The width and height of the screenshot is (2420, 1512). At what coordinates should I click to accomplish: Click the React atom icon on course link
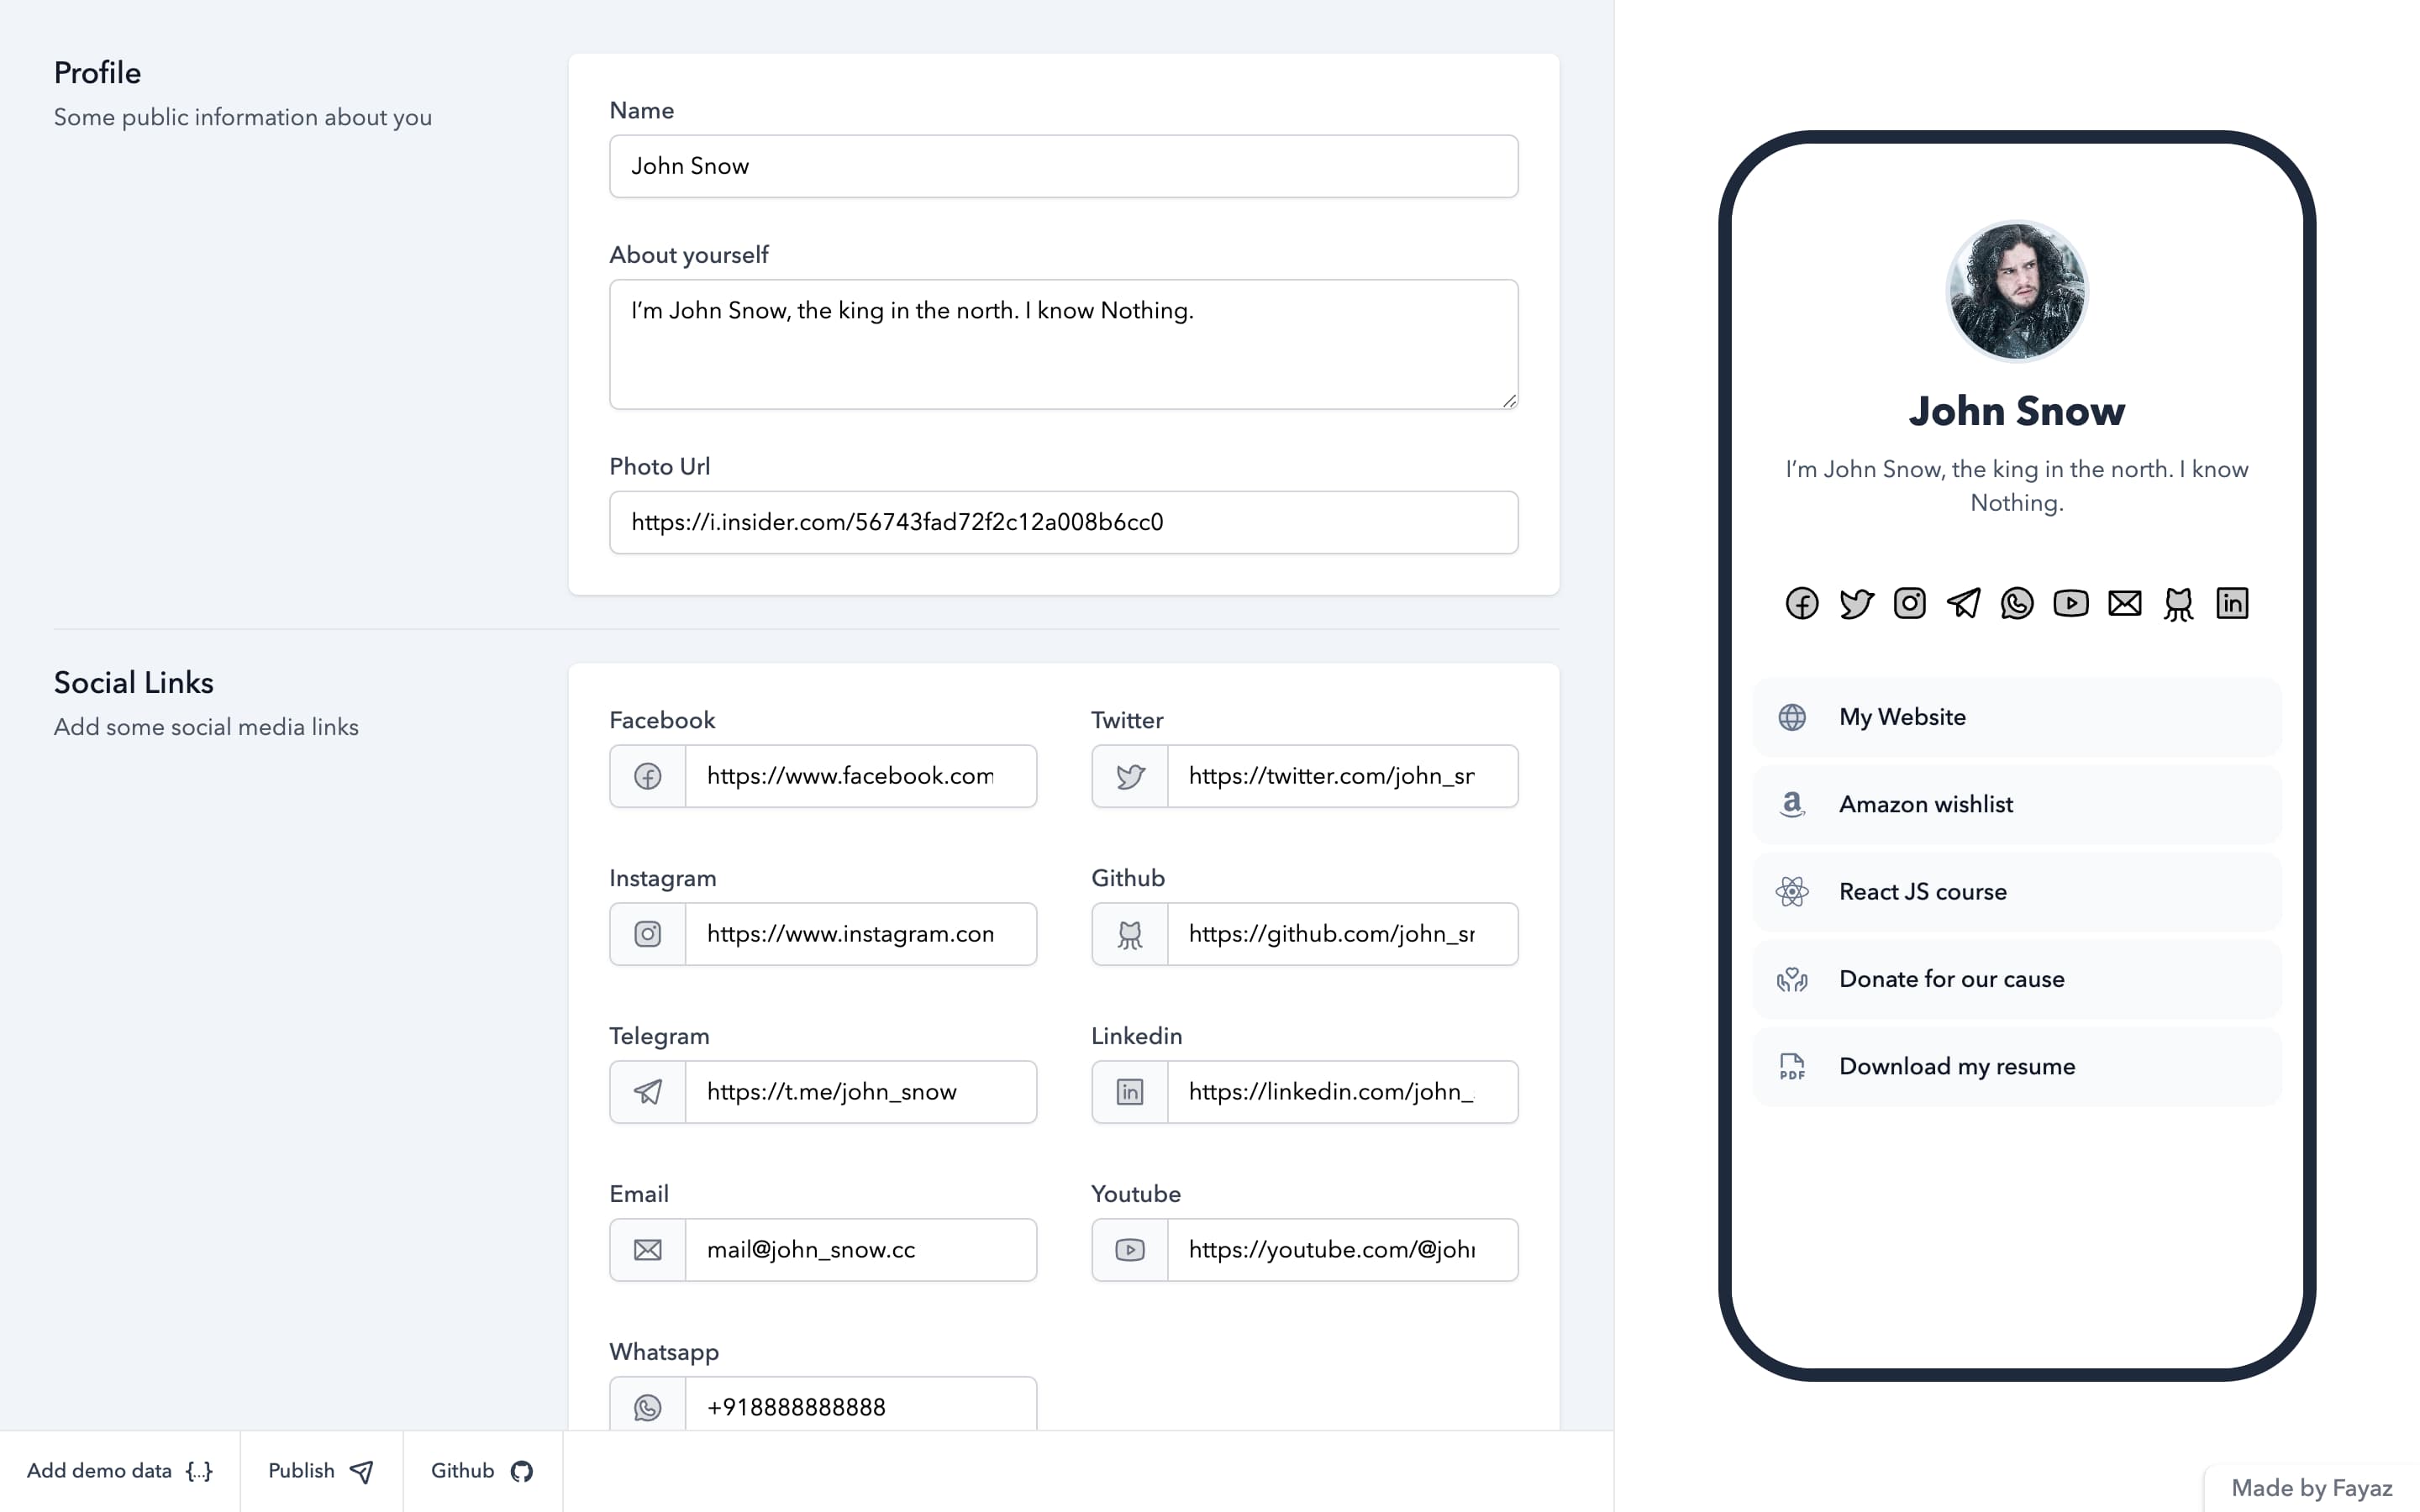tap(1792, 891)
